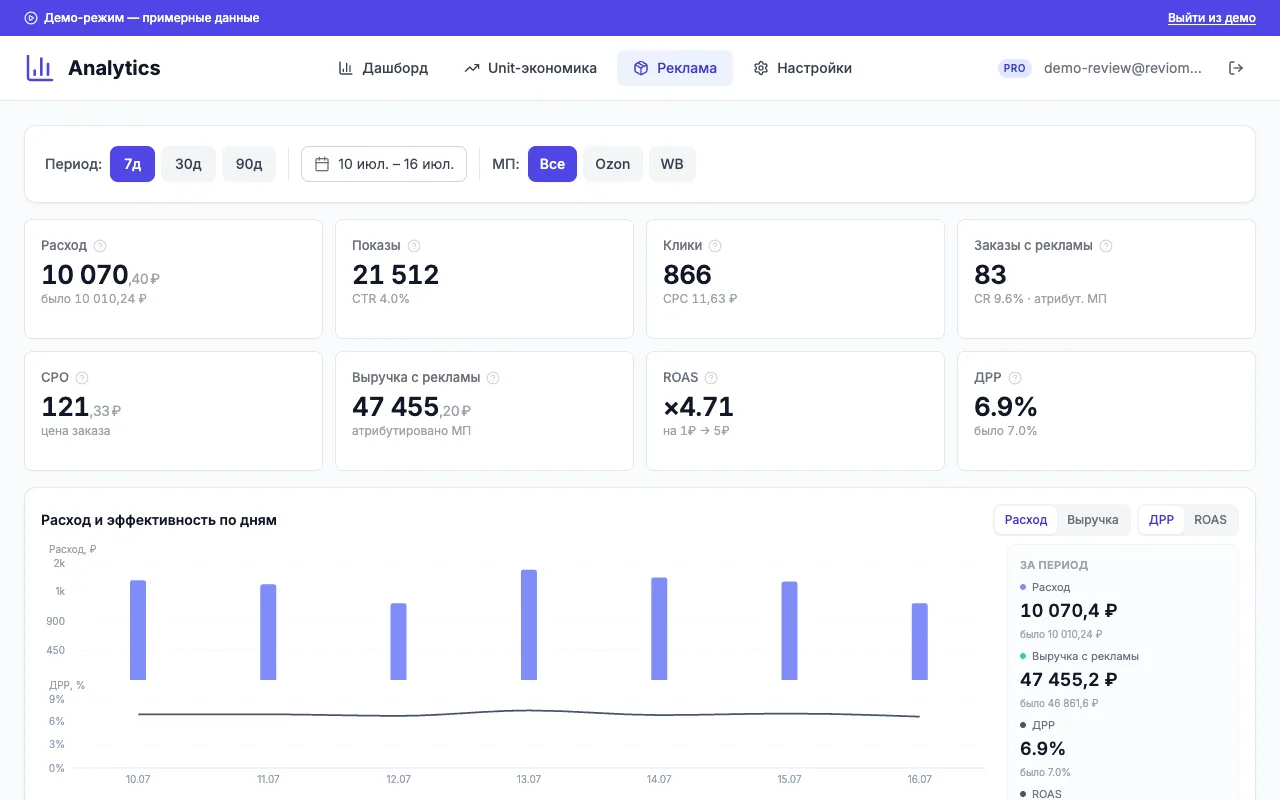The image size is (1280, 800).
Task: Select the 30д period
Action: point(188,164)
